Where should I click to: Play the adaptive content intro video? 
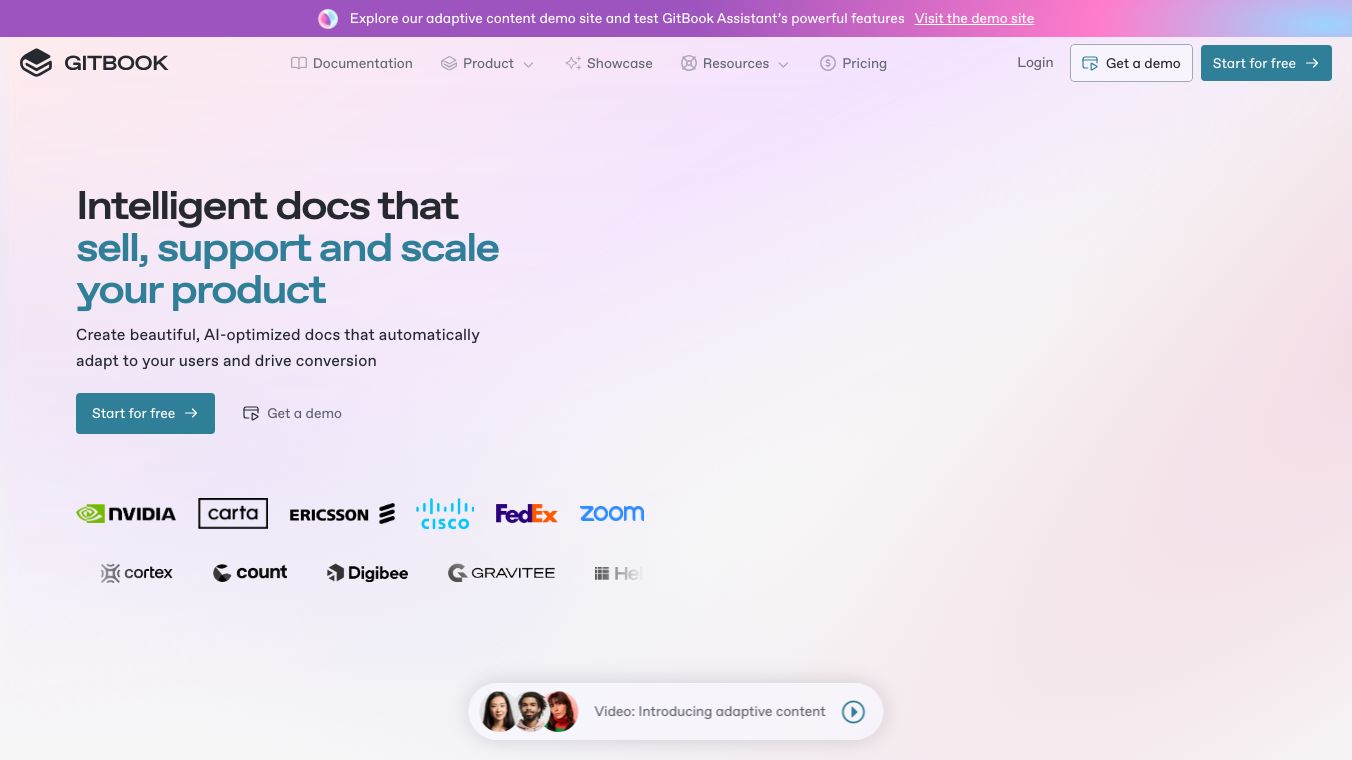coord(853,712)
